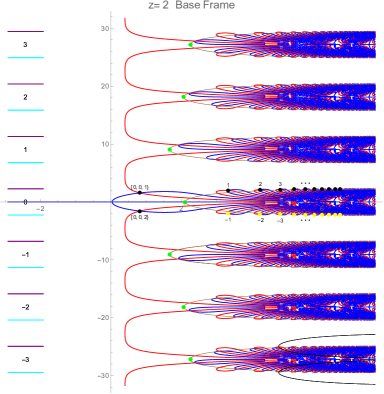Viewport: 384px width, 394px height.
Task: Click the y-axis tick label −30
Action: coord(104,376)
